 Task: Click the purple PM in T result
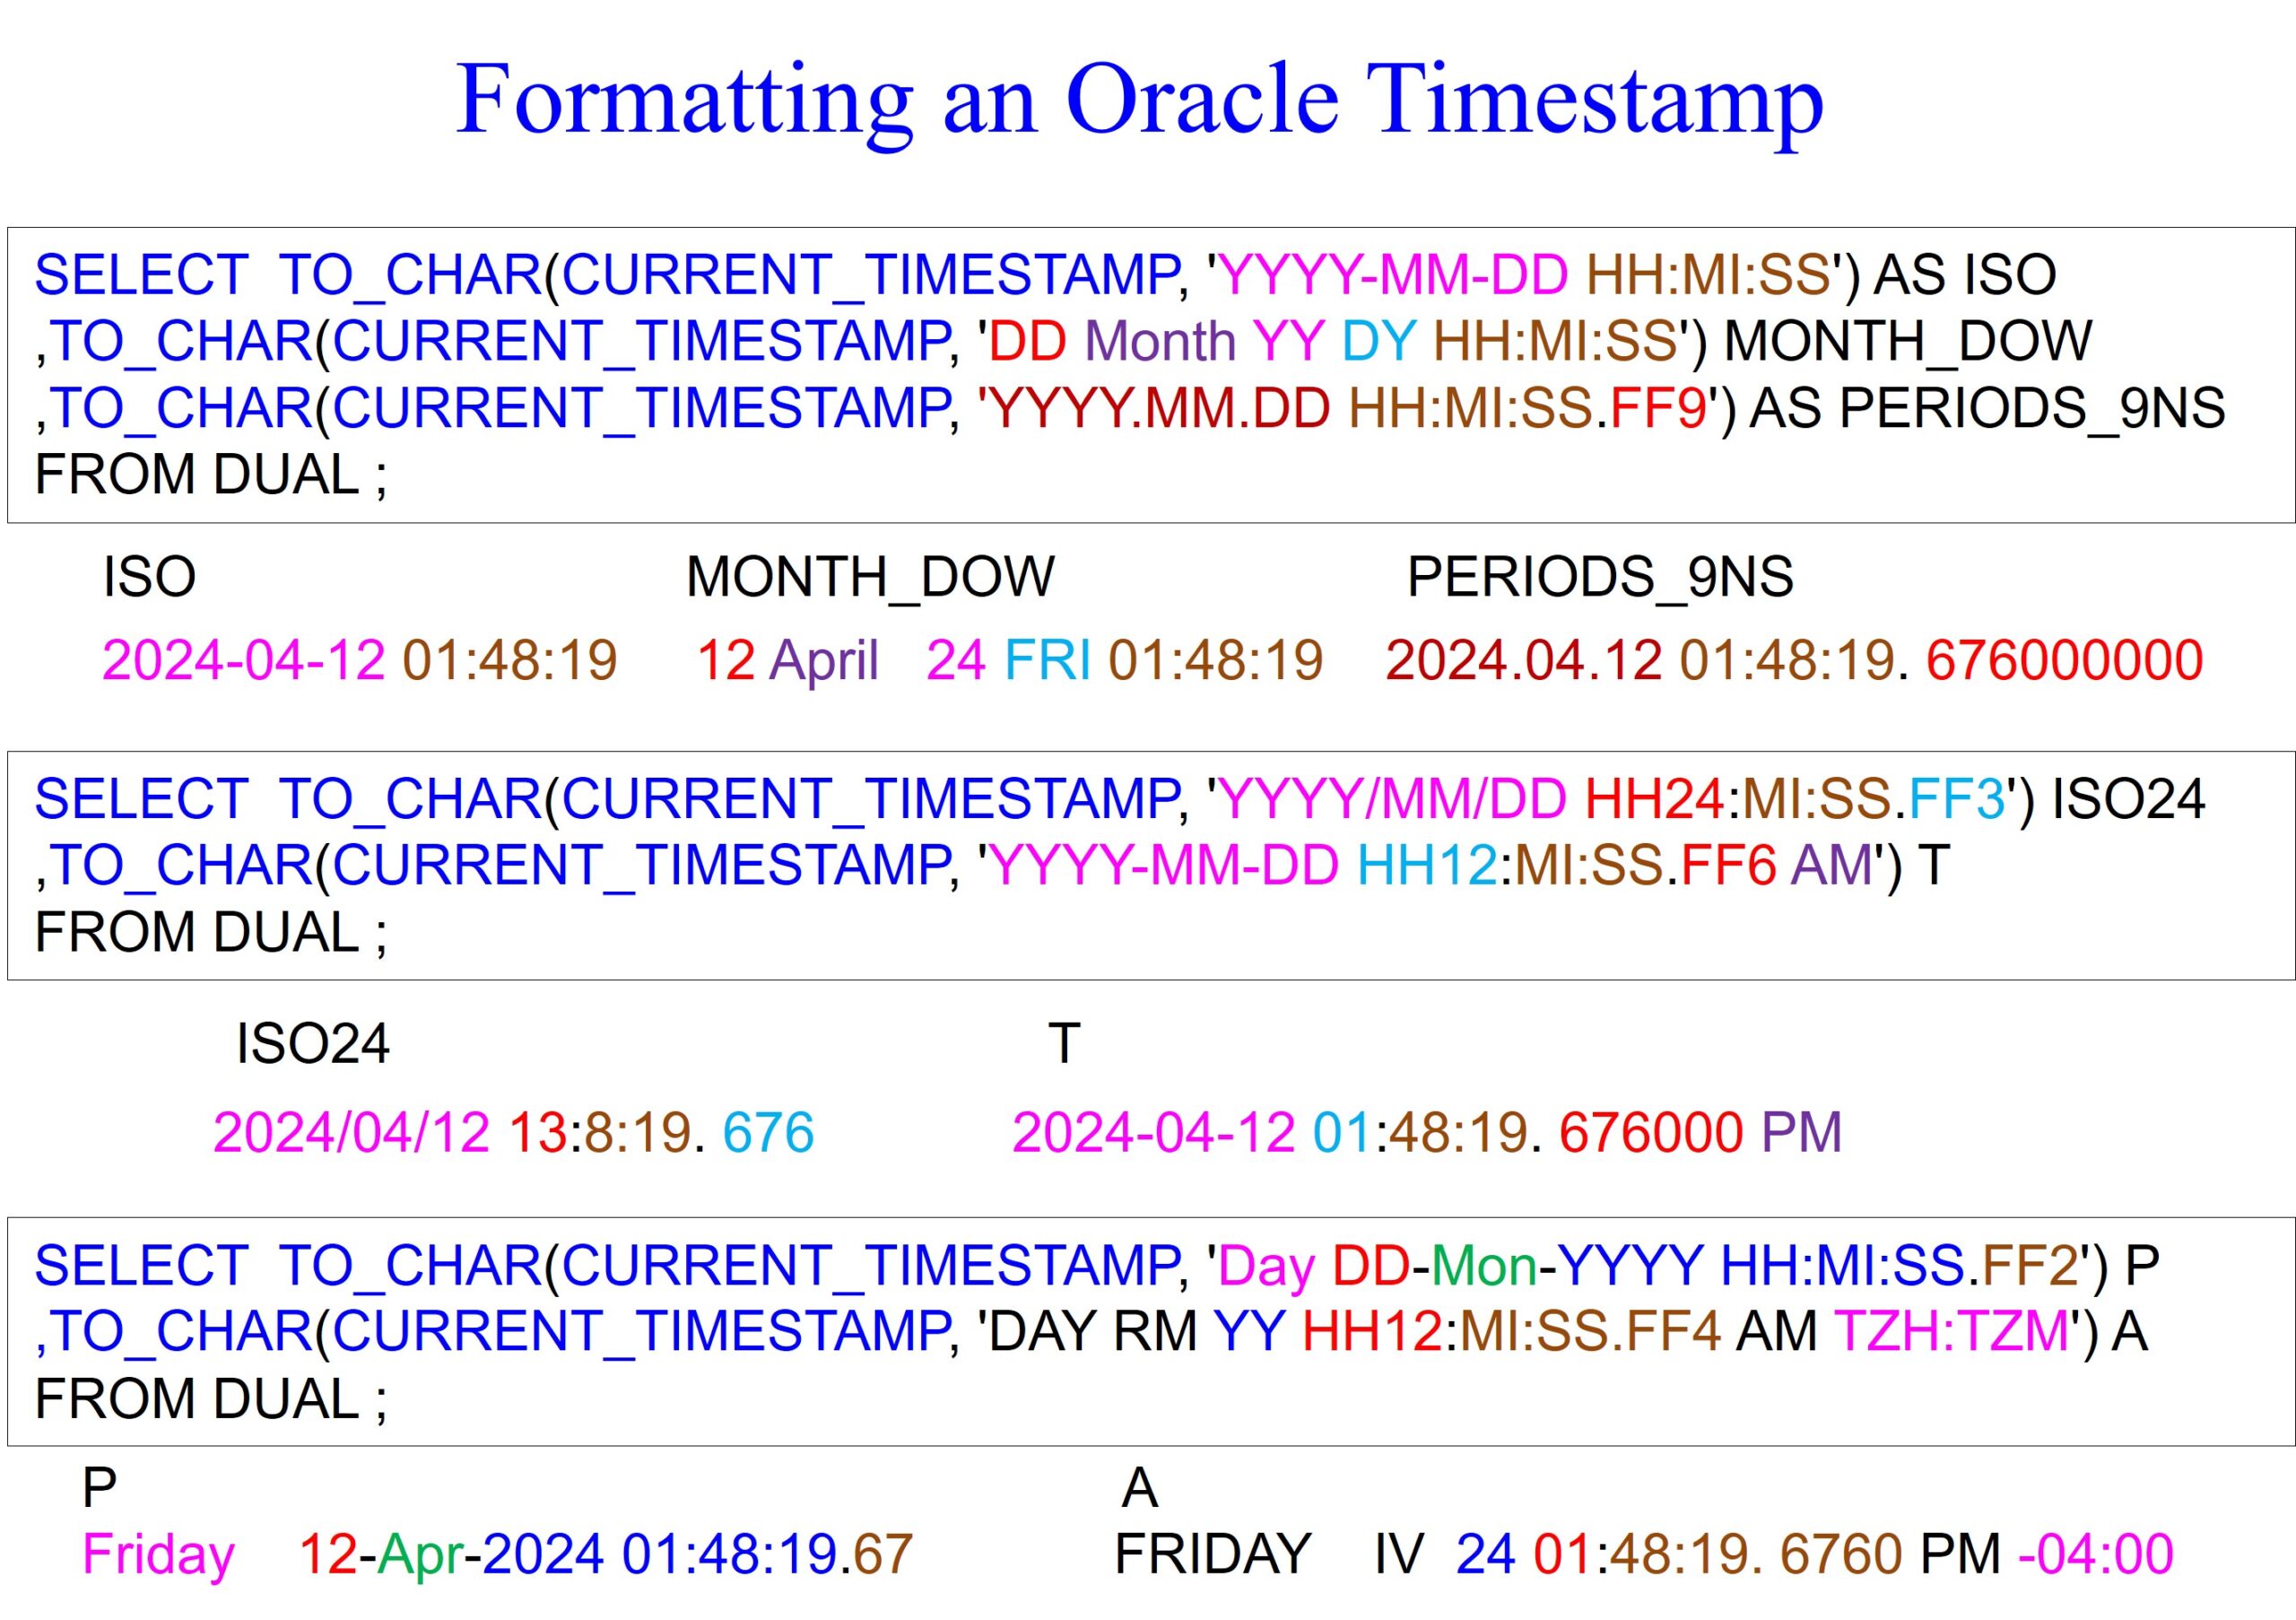[x=1801, y=1132]
